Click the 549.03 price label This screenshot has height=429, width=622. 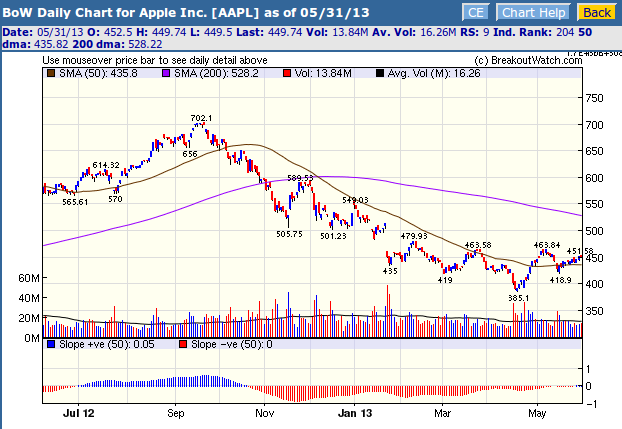pyautogui.click(x=355, y=200)
